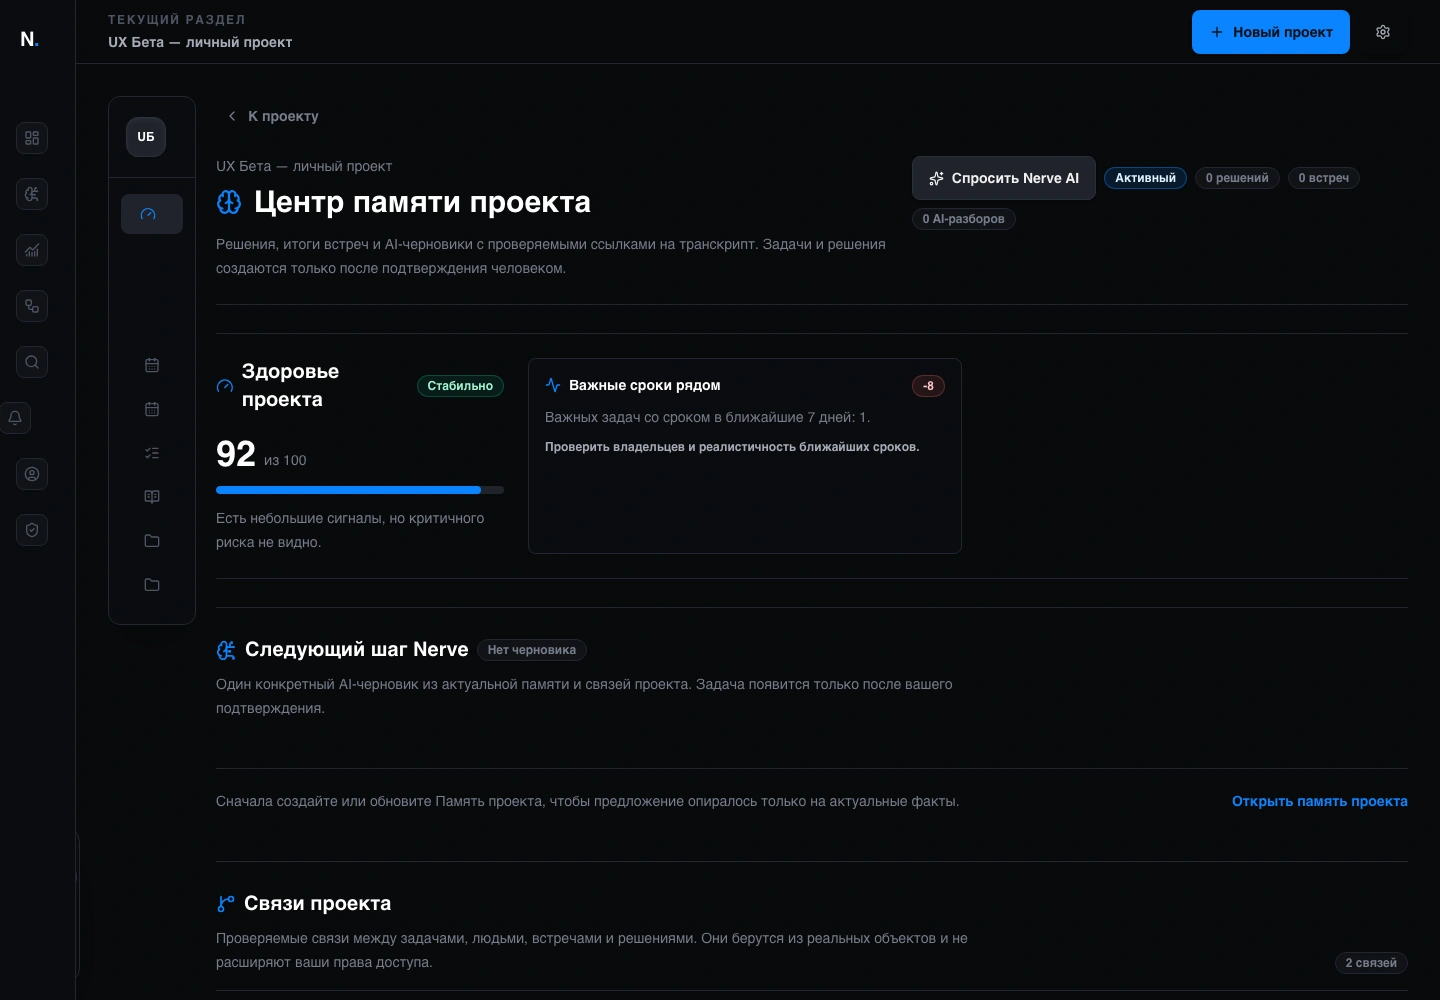
Task: Click the project health progress bar
Action: point(360,490)
